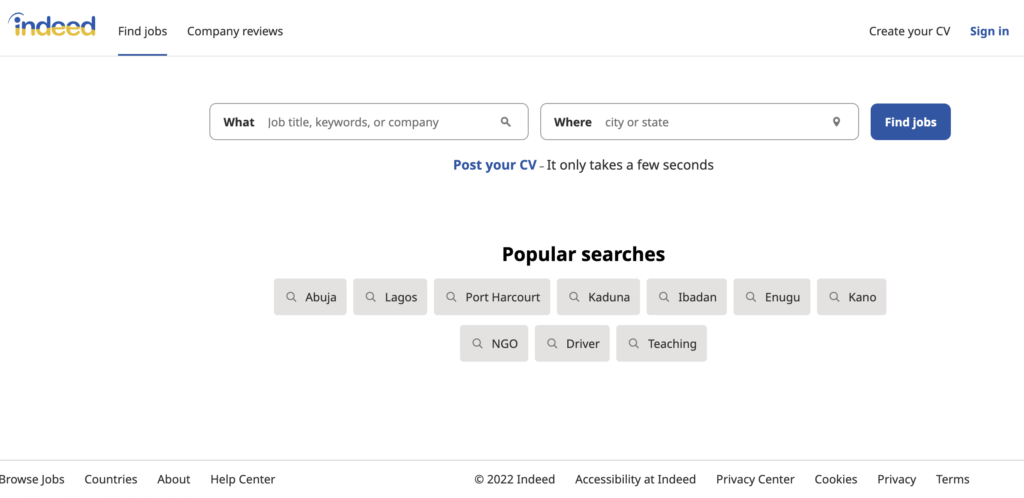Click the magnifier icon on Kano chip
This screenshot has height=498, width=1024.
tap(835, 296)
